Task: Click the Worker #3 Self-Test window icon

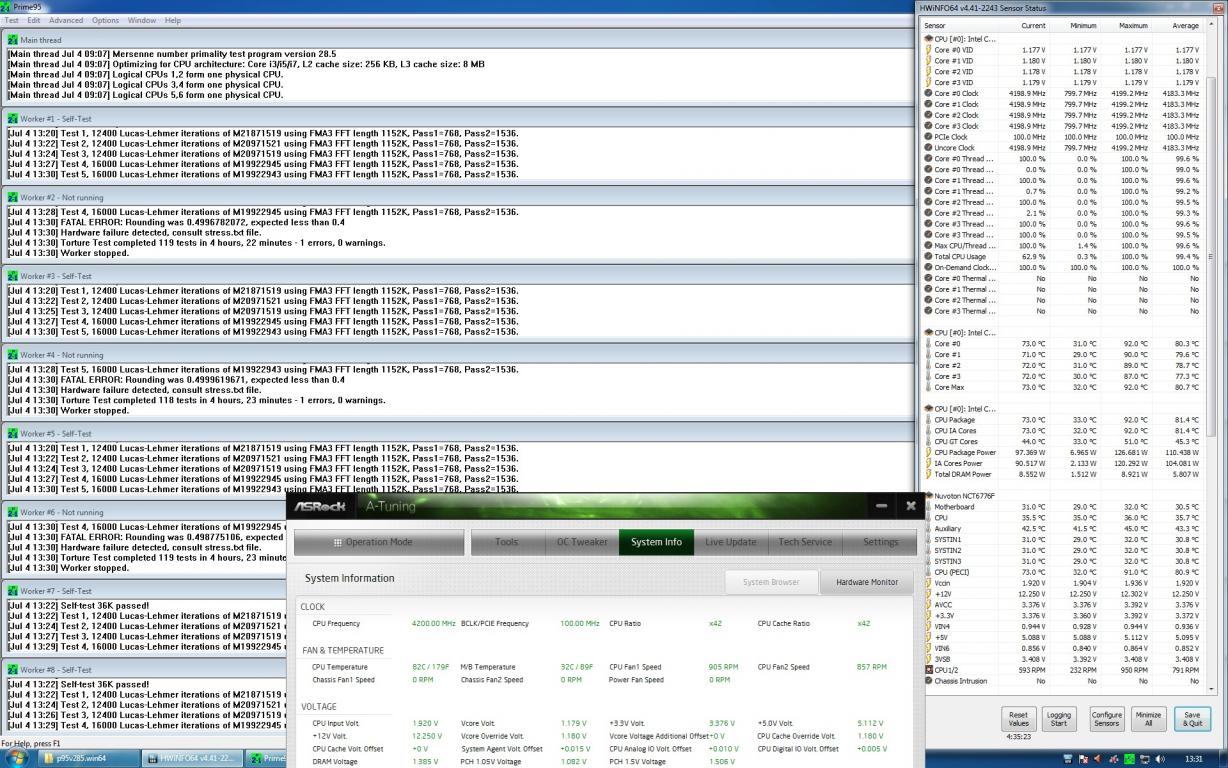Action: coord(12,276)
